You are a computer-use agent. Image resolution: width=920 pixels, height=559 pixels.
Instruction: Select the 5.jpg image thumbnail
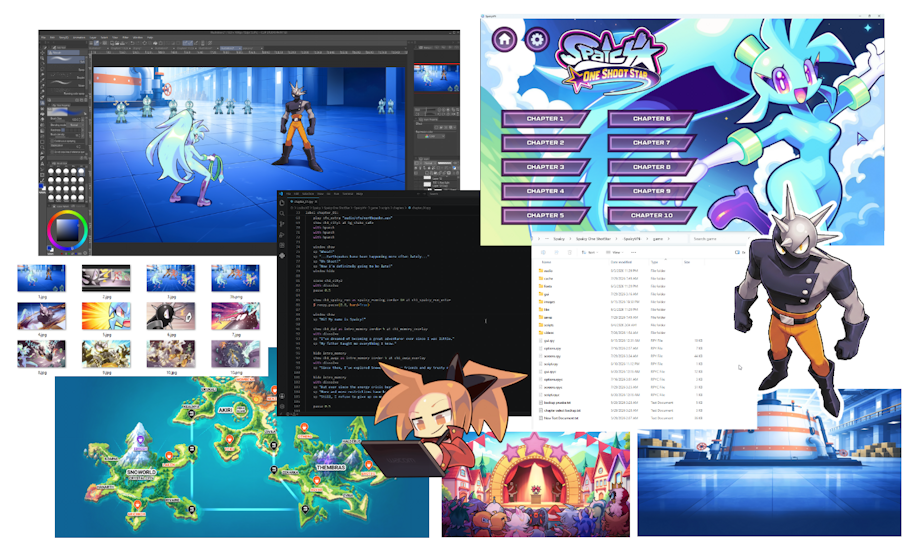pos(106,316)
